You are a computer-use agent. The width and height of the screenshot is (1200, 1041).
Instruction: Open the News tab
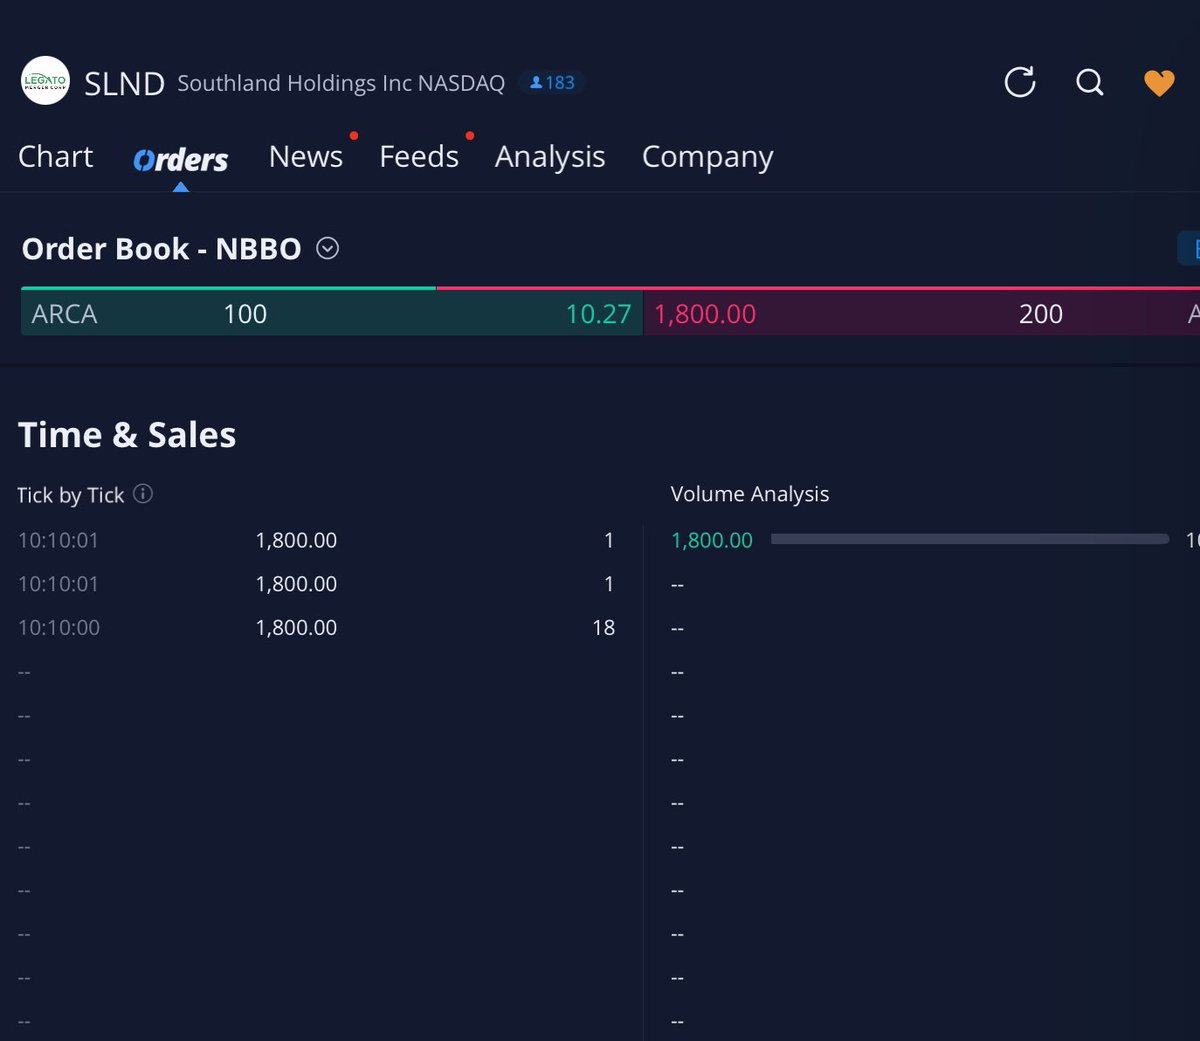point(306,157)
